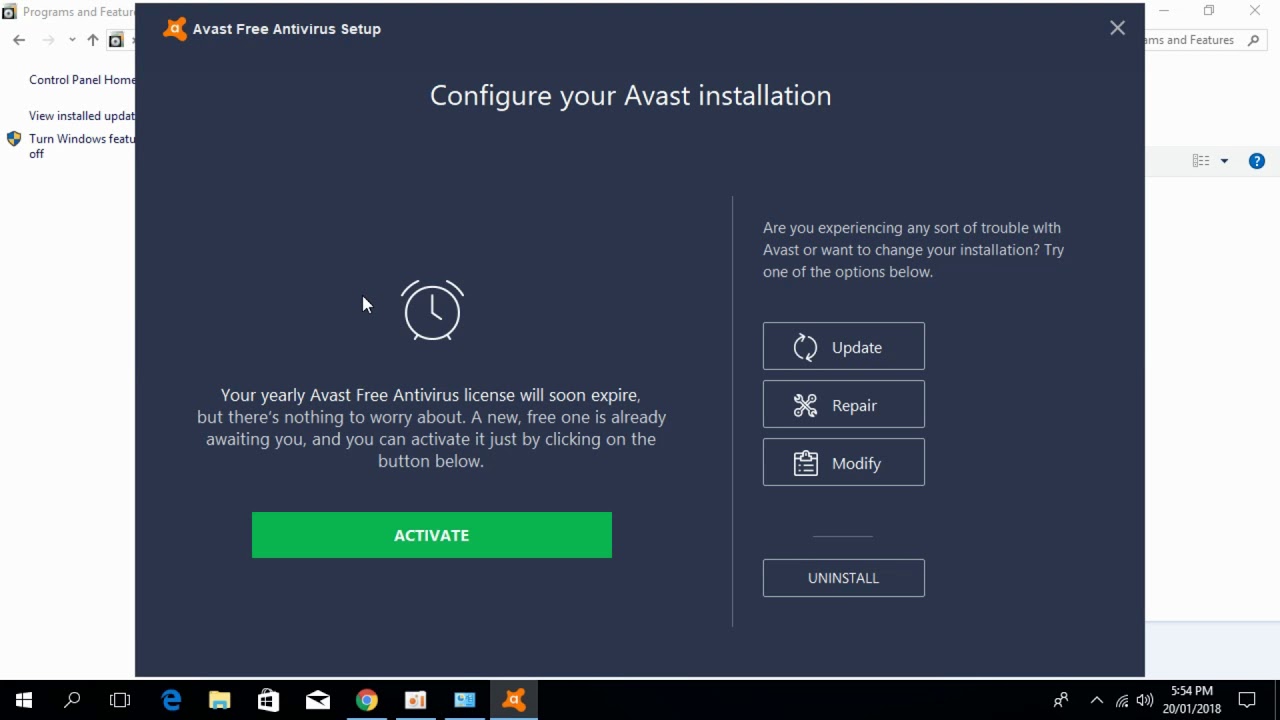Click the Modify button

click(x=843, y=462)
